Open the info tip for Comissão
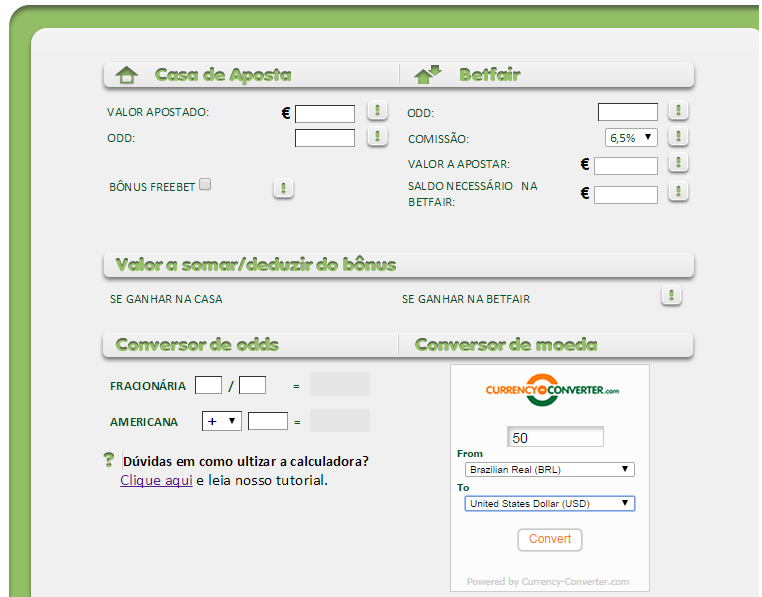The image size is (762, 597). coord(678,137)
